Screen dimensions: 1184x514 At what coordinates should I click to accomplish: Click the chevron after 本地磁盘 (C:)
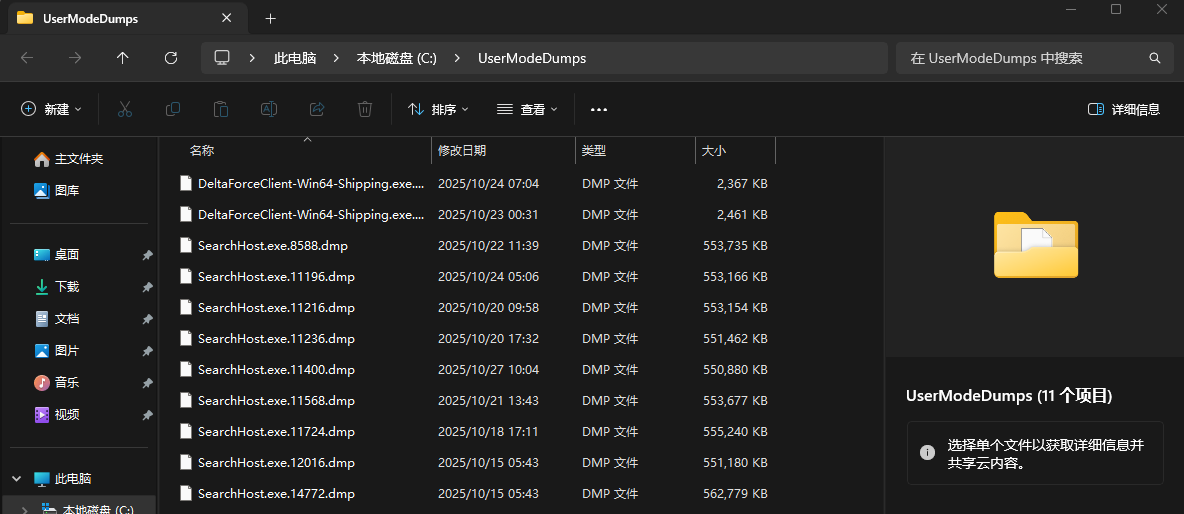(x=457, y=58)
